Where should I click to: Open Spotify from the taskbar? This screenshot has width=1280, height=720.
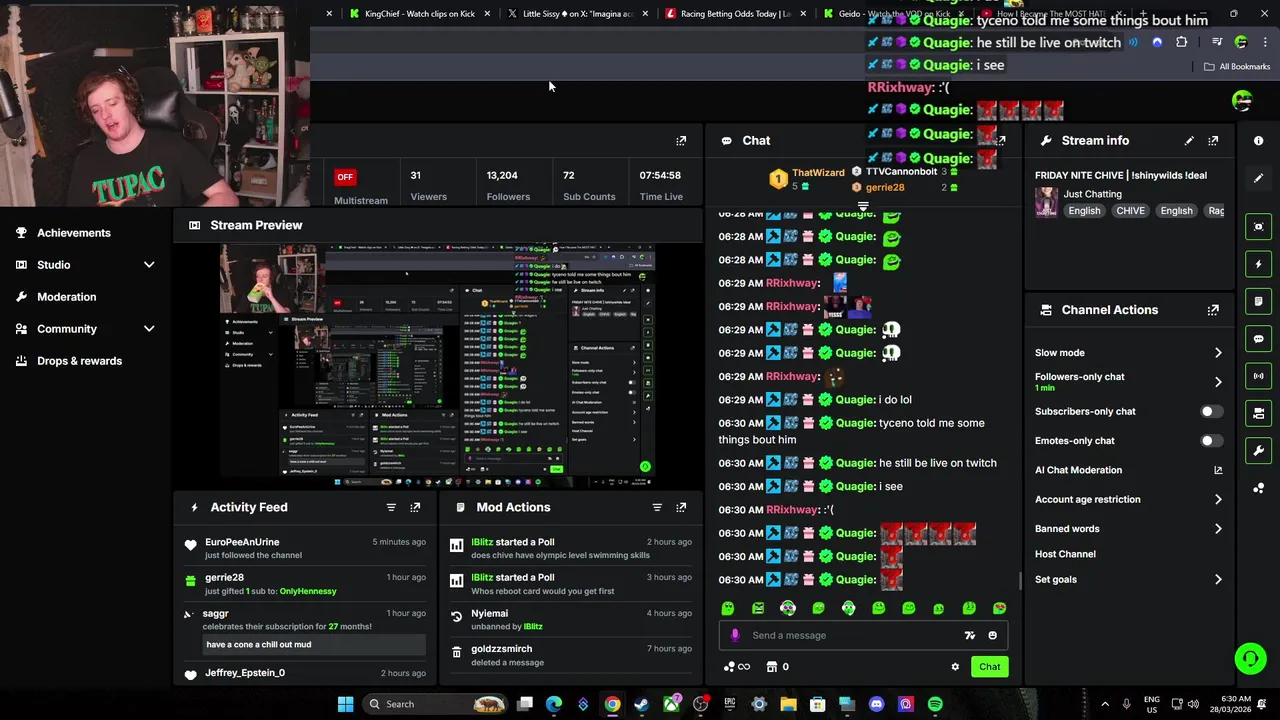coord(935,704)
